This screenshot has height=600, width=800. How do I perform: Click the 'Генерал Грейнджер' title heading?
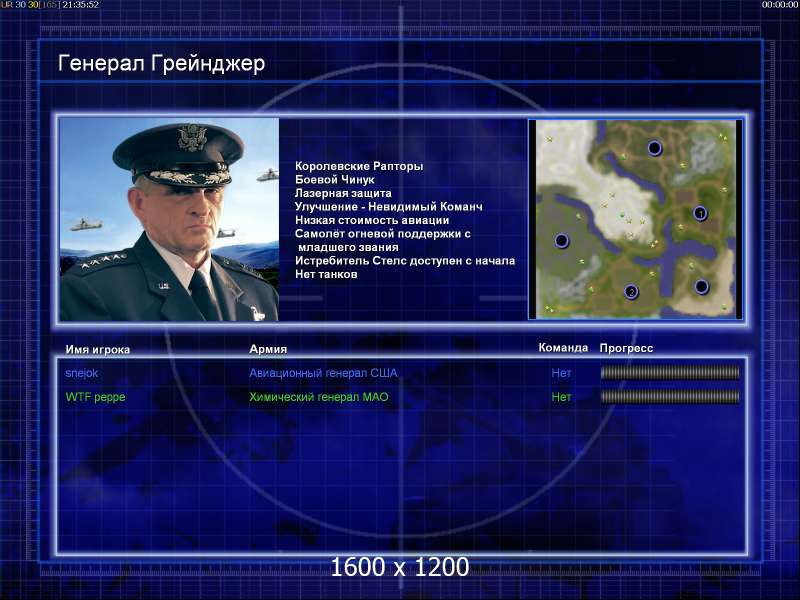coord(161,64)
